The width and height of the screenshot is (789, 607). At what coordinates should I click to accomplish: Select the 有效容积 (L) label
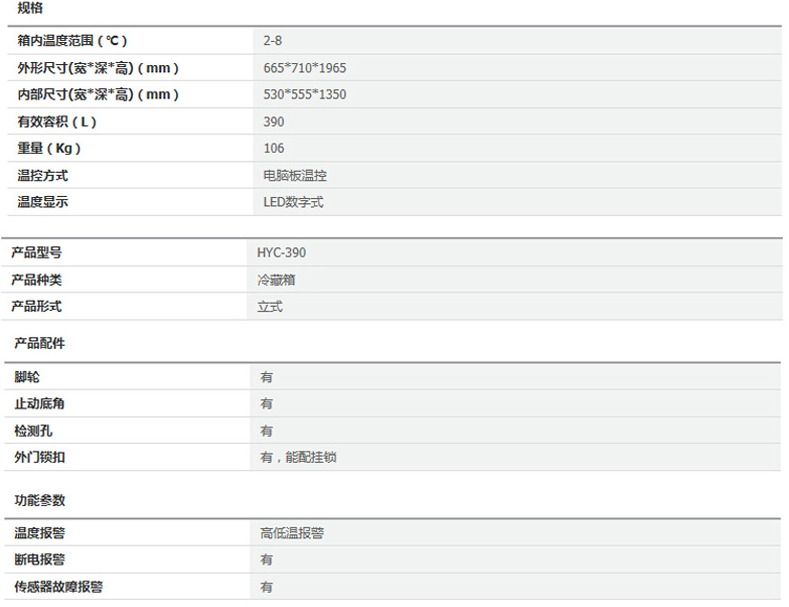[57, 122]
